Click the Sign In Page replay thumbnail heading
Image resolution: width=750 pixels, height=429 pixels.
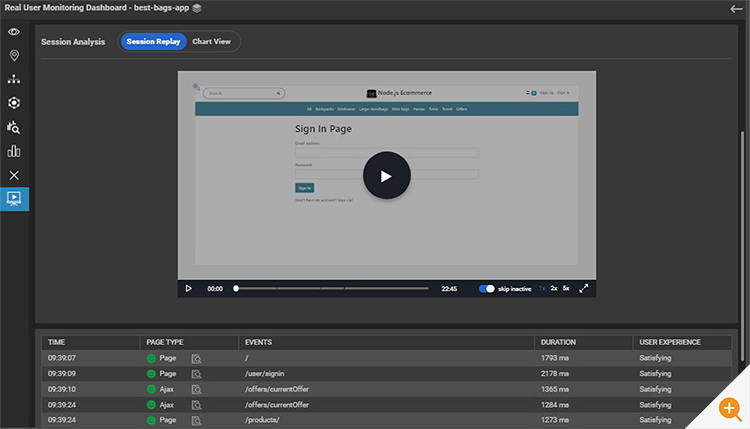click(323, 129)
